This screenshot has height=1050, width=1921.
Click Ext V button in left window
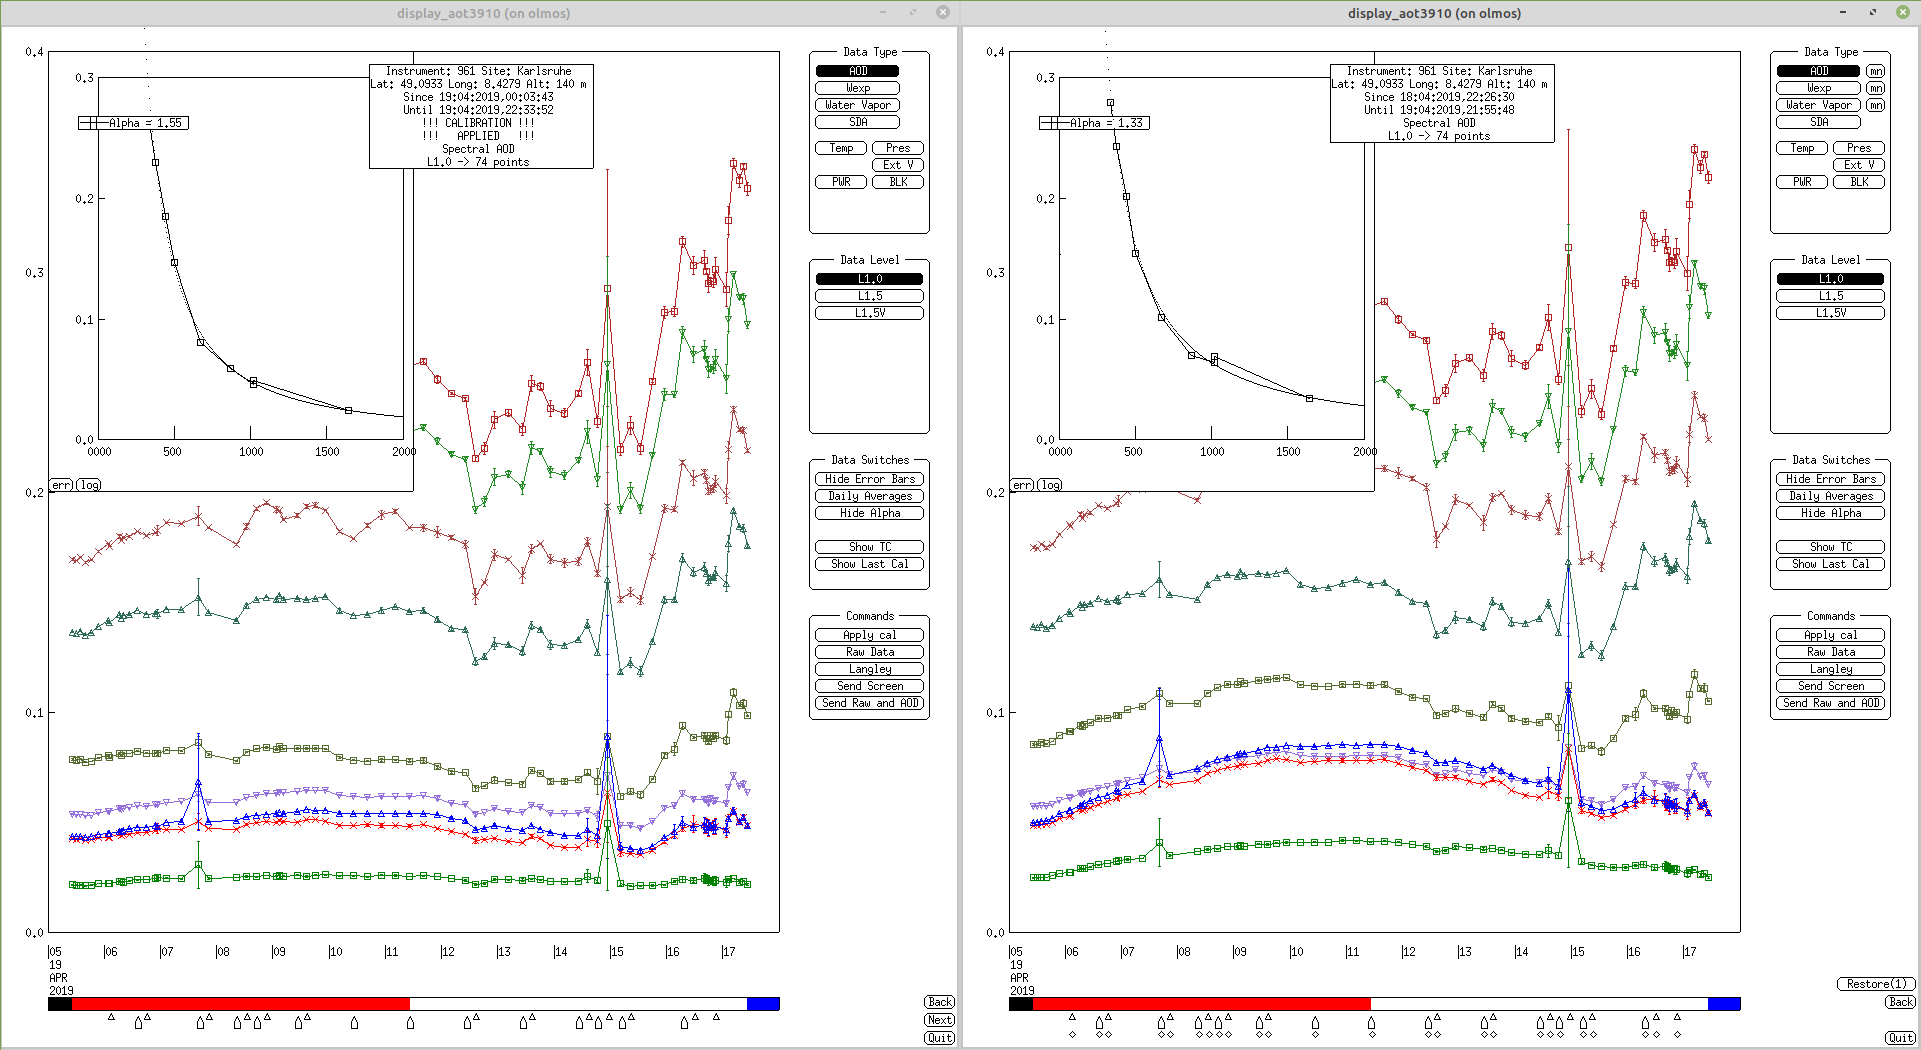898,165
